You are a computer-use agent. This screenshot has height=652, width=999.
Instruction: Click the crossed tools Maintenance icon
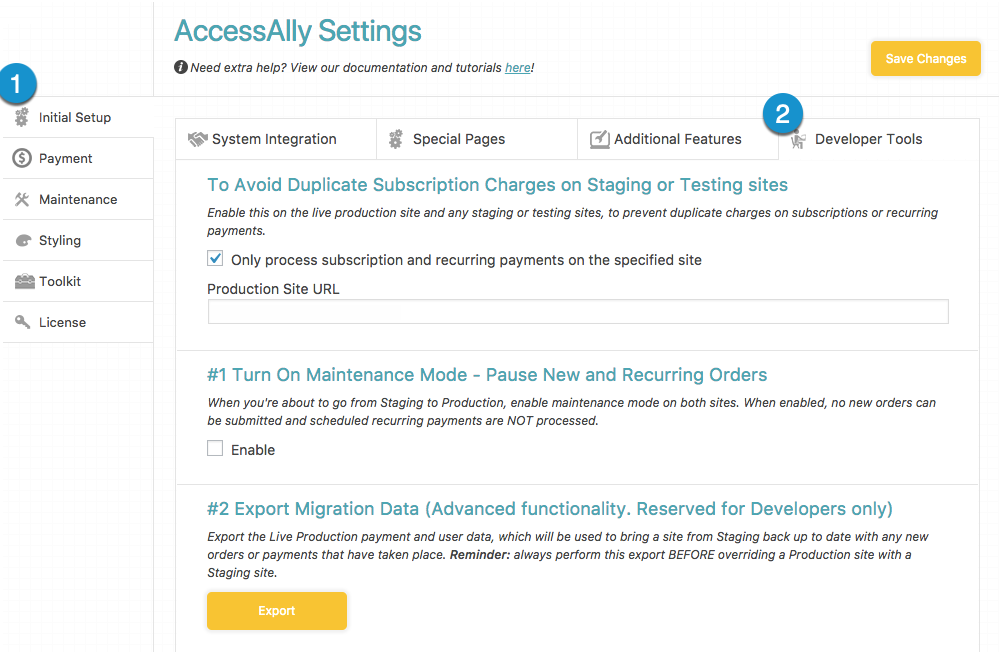22,199
